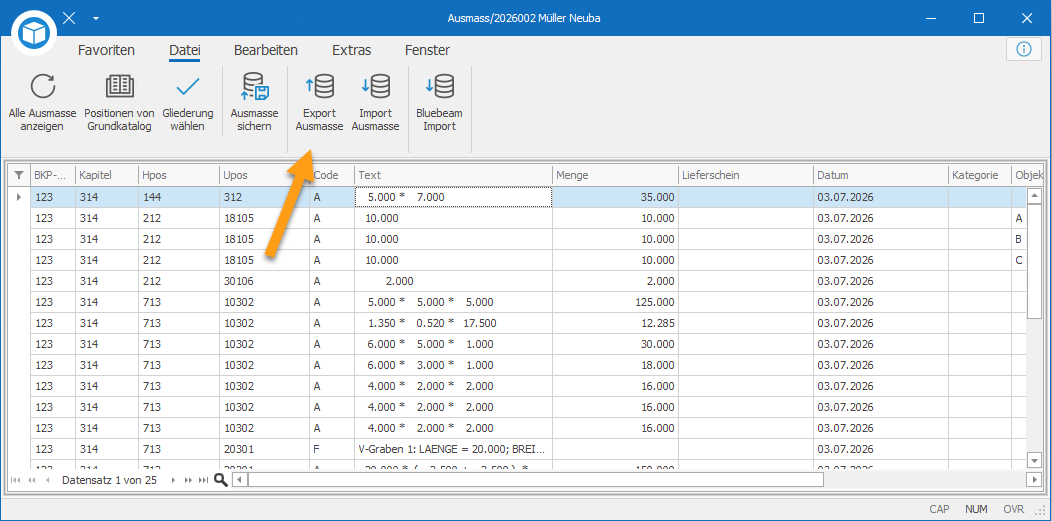Sort by Kapitel column header
1052x521 pixels.
106,175
